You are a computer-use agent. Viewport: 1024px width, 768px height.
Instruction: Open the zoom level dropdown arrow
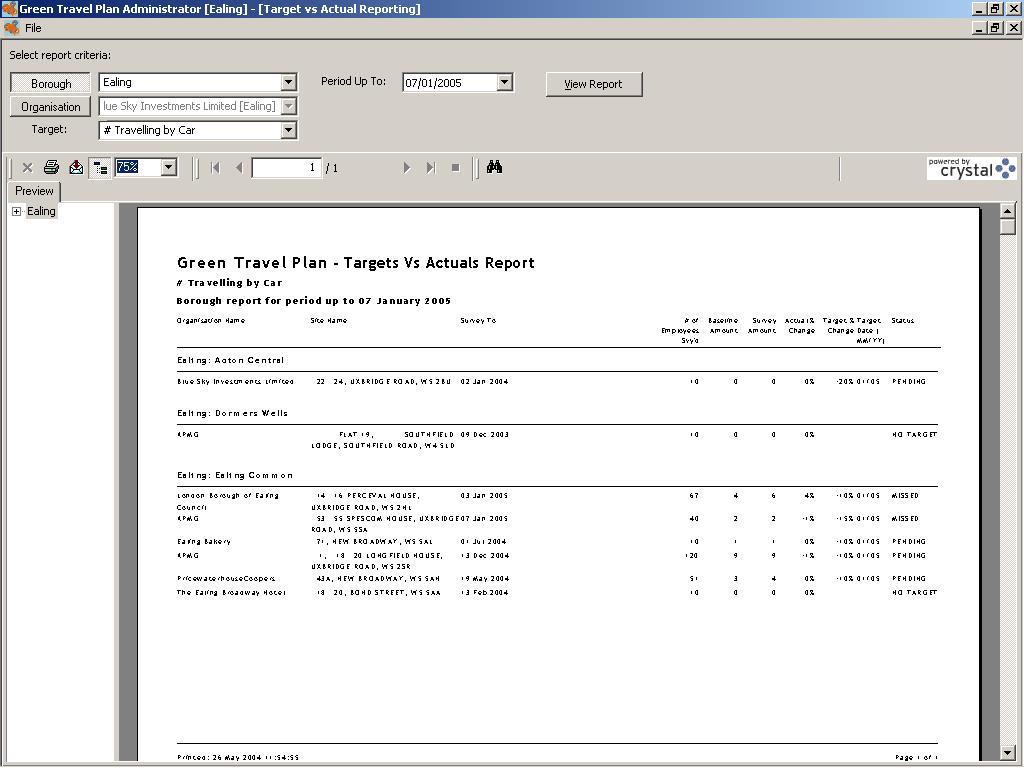coord(168,167)
